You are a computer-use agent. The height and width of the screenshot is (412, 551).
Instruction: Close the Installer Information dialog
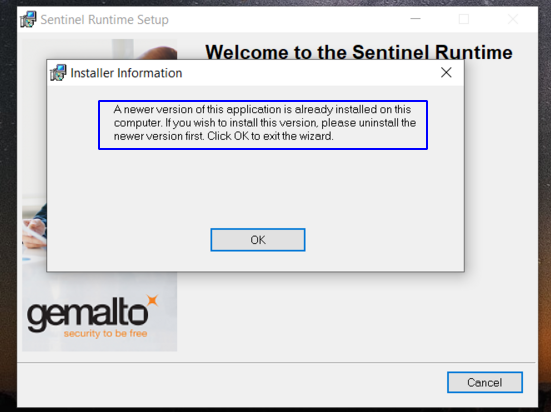point(446,72)
